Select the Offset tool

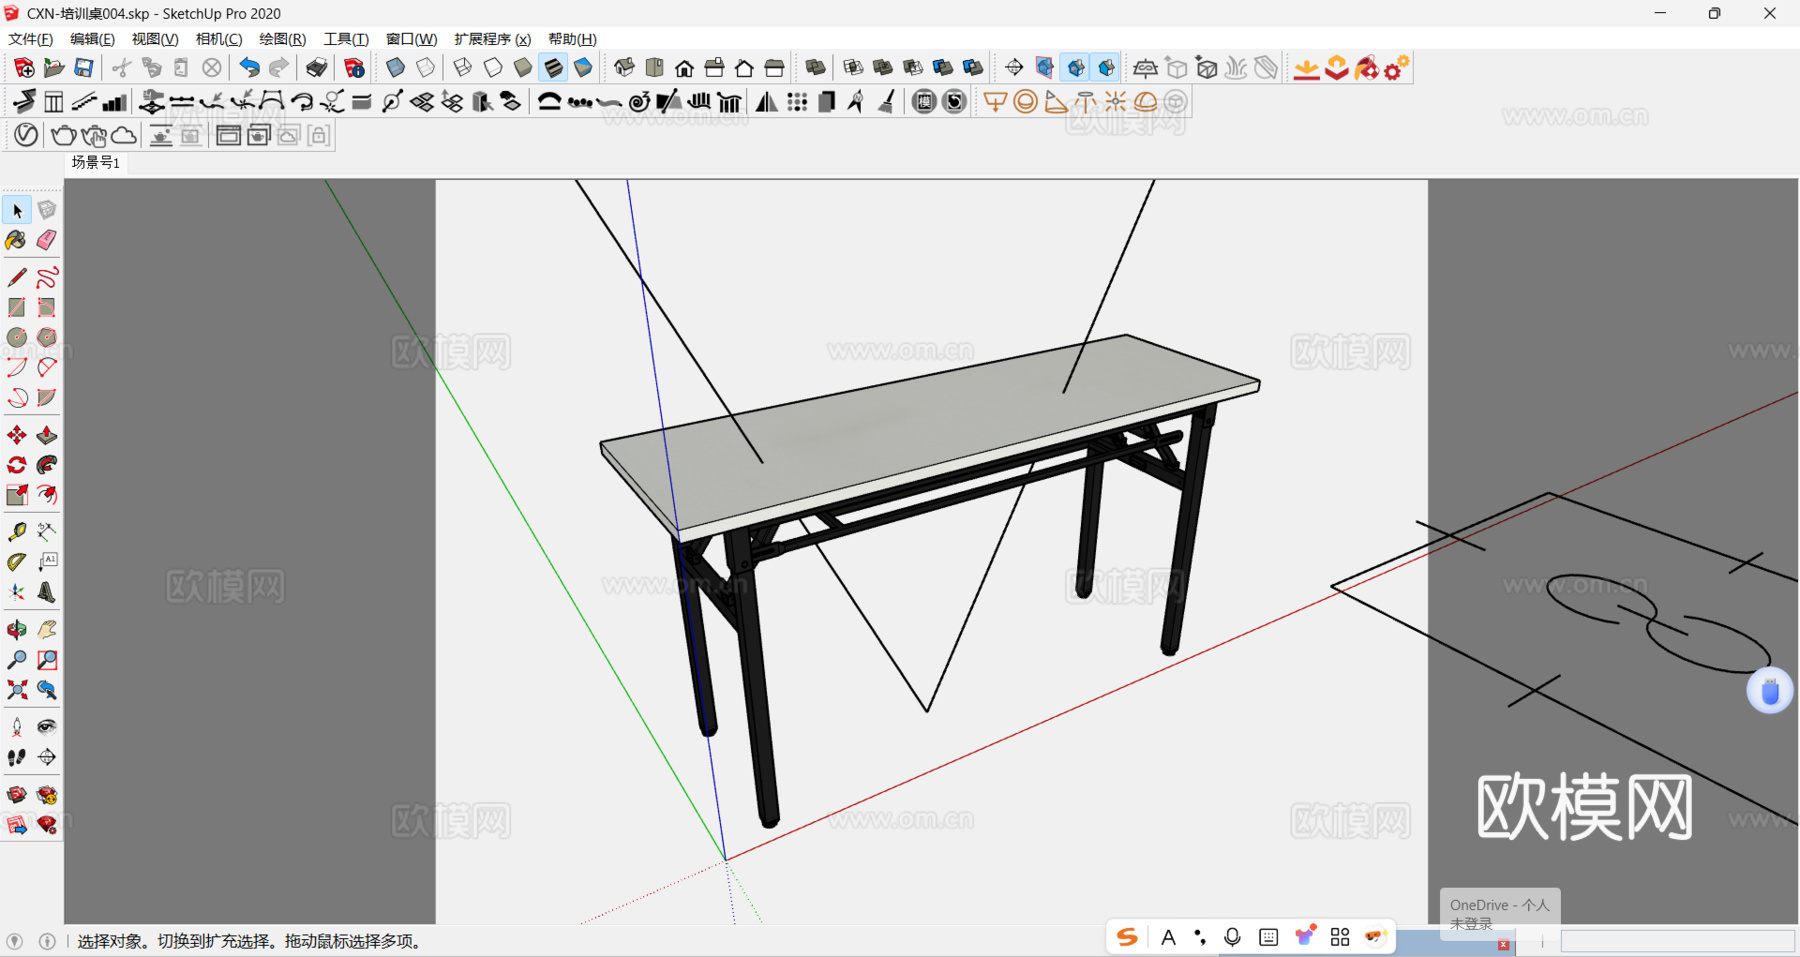[x=47, y=495]
